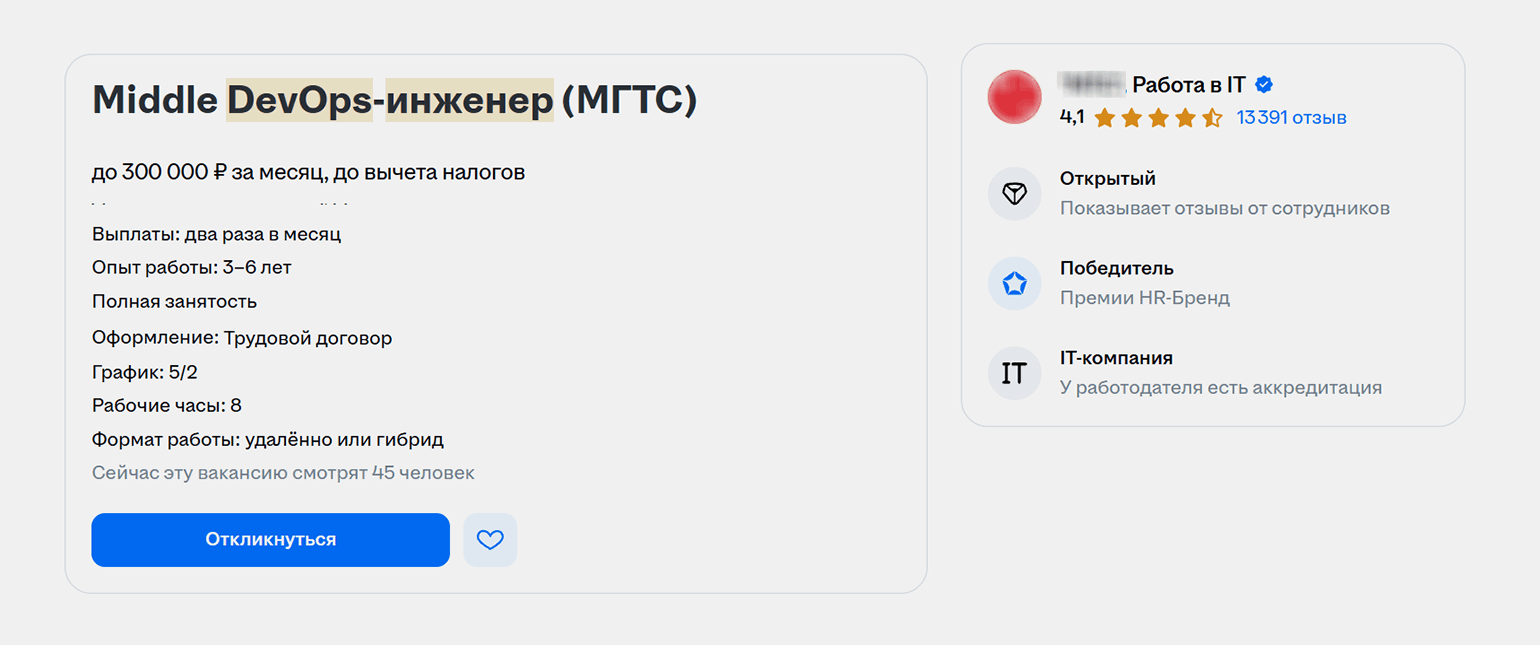The height and width of the screenshot is (645, 1540).
Task: Click the У работодателя есть аккредитация text
Action: click(x=1221, y=387)
